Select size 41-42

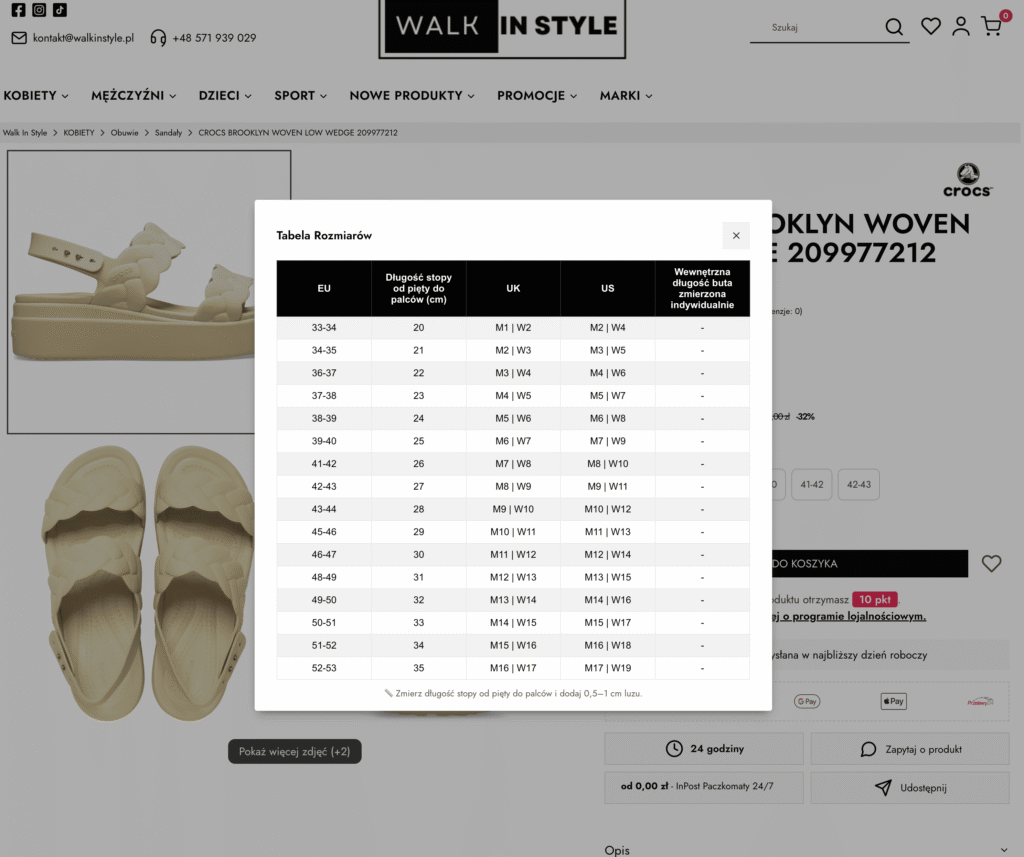click(812, 485)
